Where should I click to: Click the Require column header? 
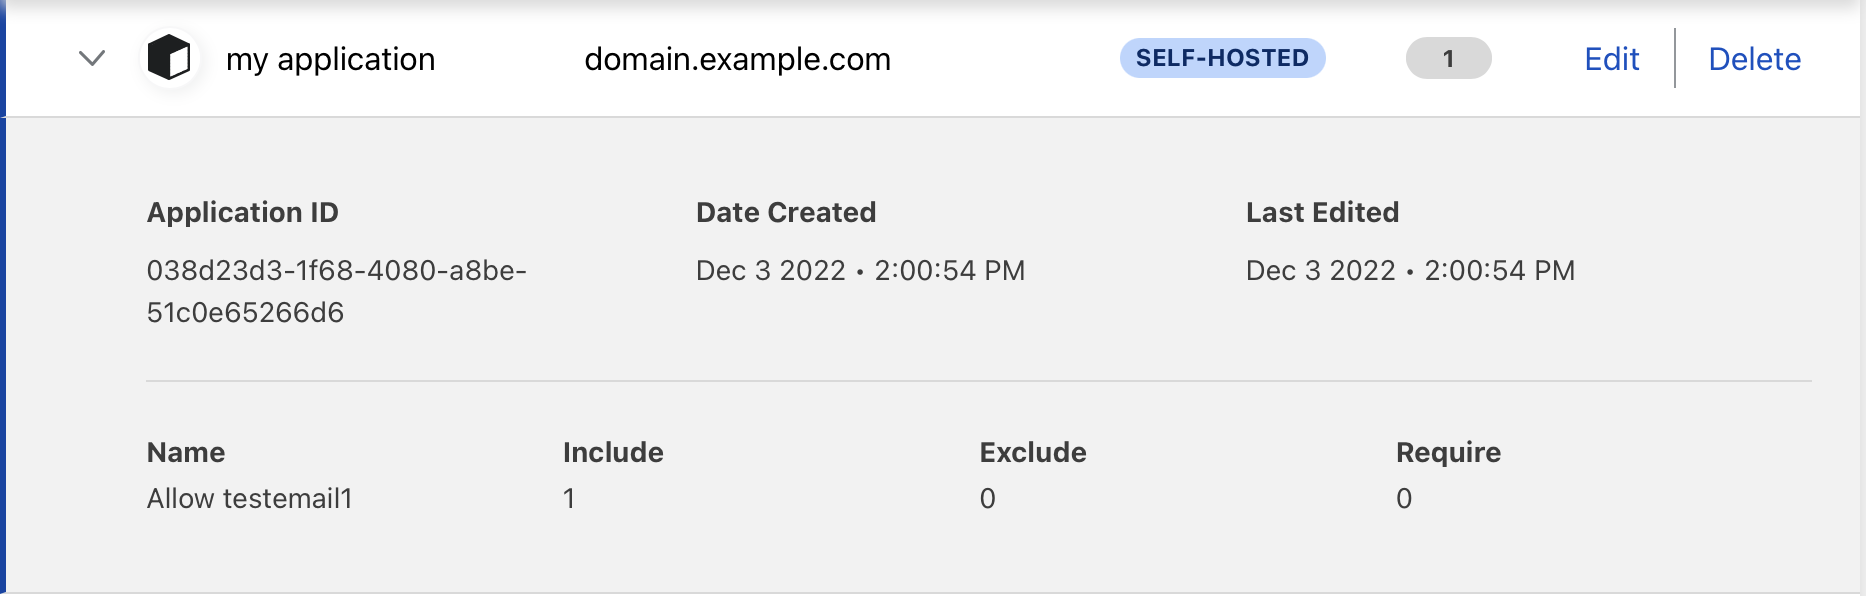1448,452
